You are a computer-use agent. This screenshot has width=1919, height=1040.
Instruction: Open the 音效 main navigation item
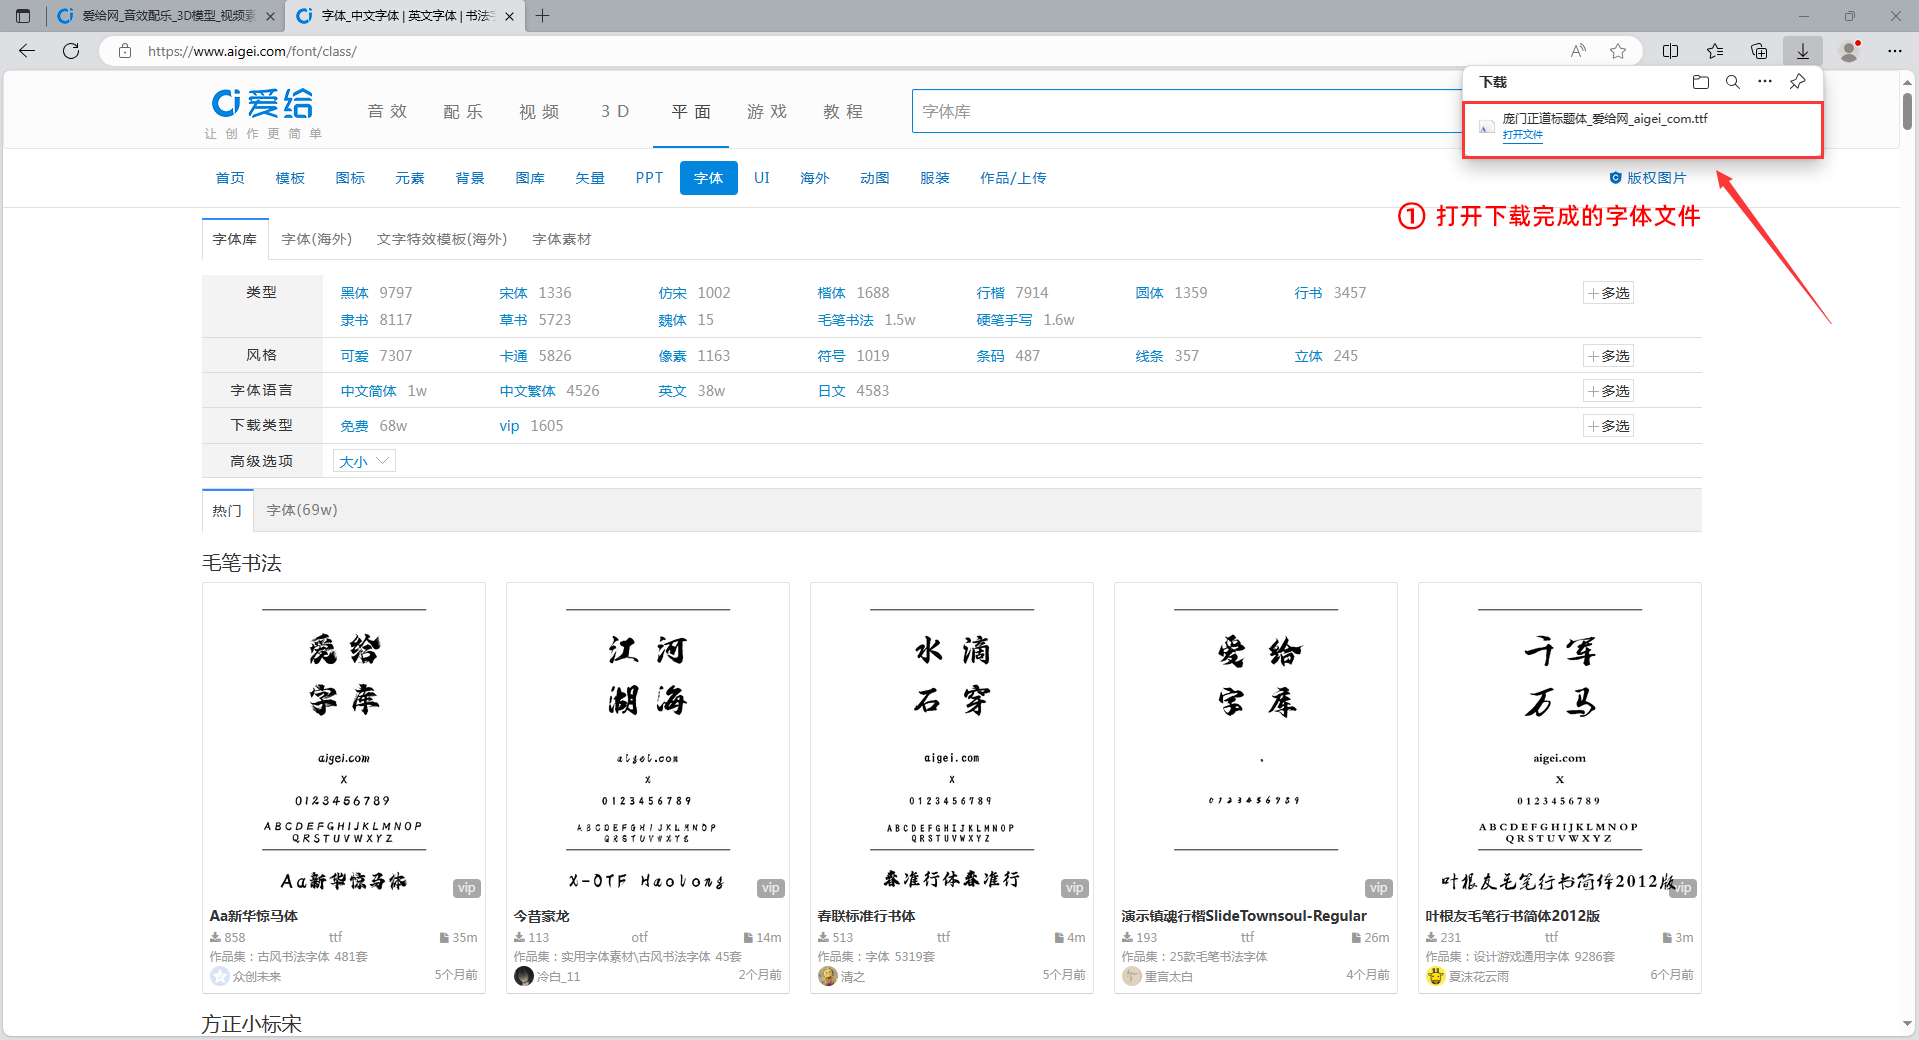[387, 112]
